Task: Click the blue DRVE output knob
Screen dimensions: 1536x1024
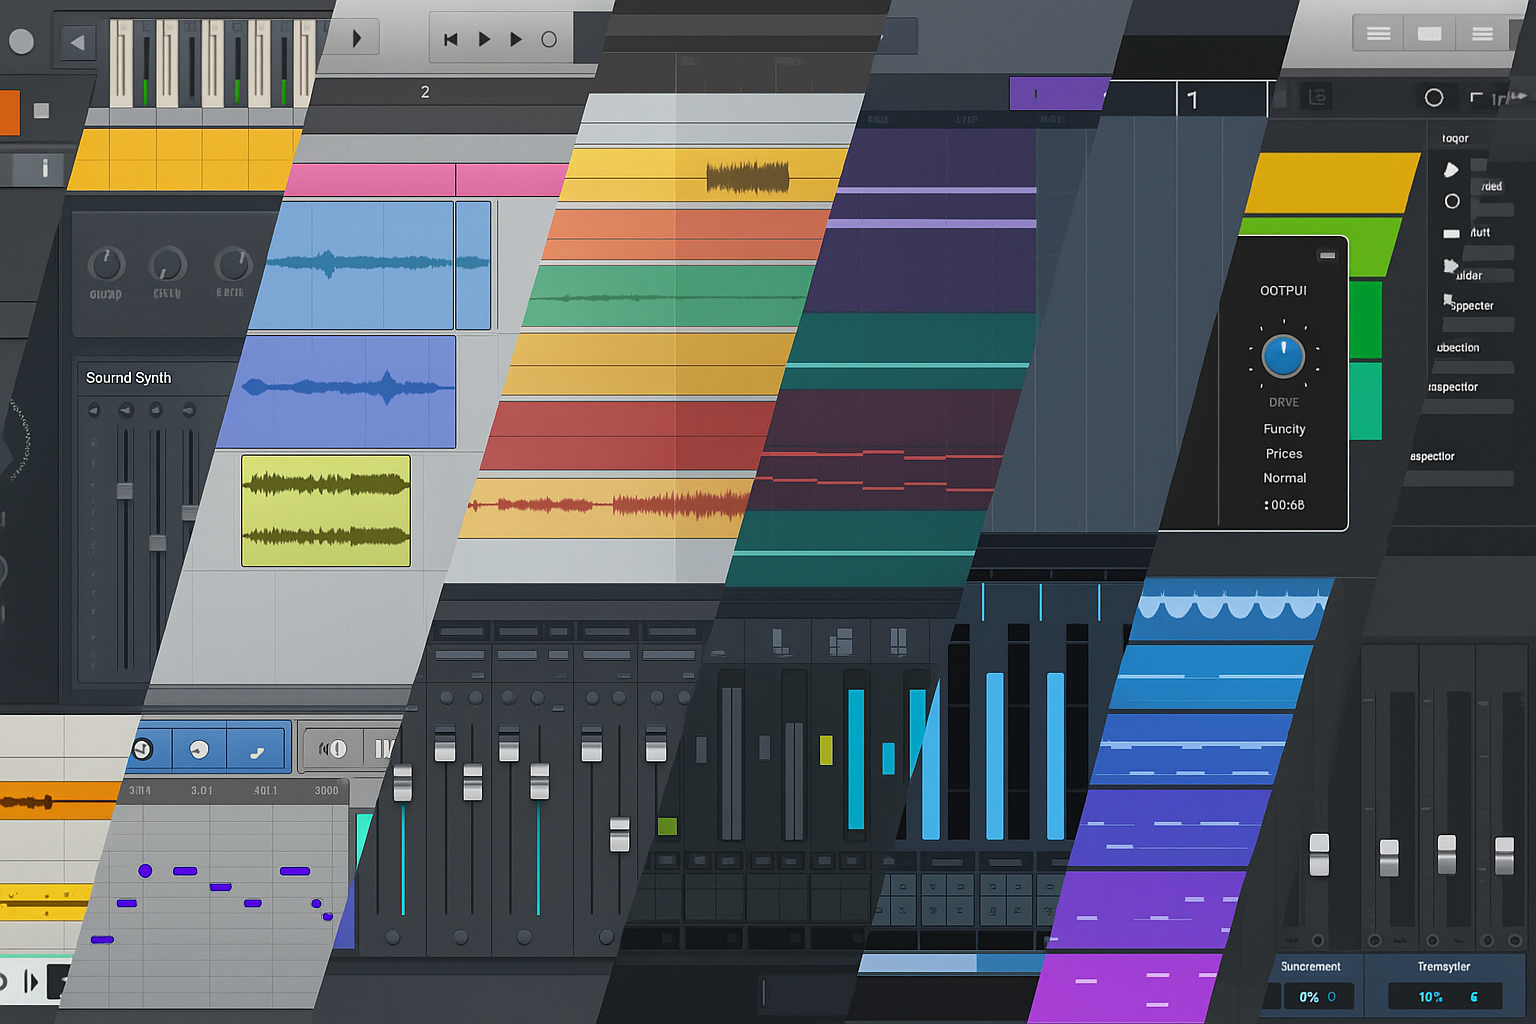Action: [x=1283, y=356]
